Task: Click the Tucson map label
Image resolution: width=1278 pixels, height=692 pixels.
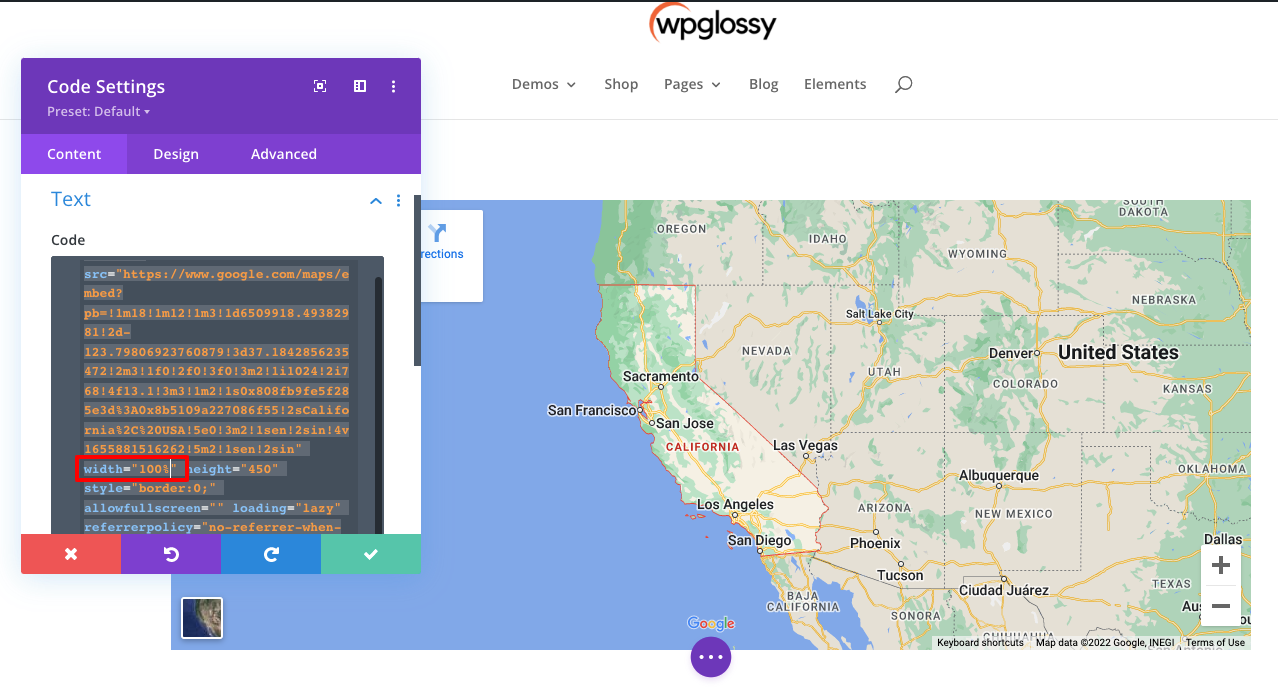Action: pos(900,575)
